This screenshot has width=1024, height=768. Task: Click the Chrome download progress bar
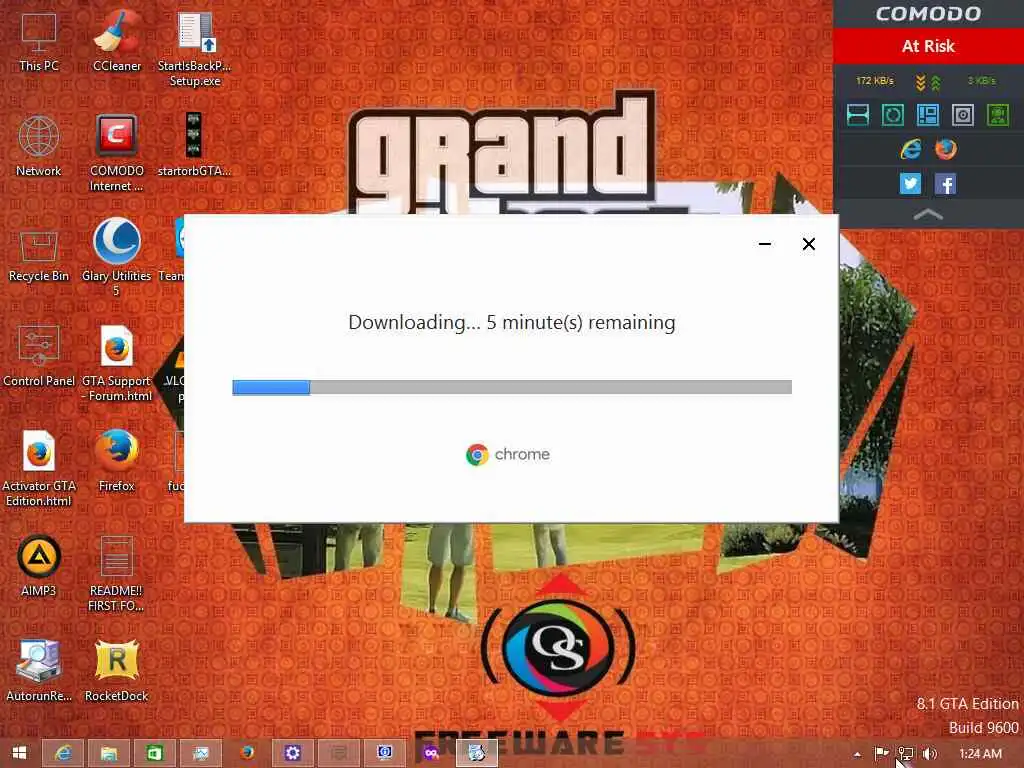click(512, 387)
